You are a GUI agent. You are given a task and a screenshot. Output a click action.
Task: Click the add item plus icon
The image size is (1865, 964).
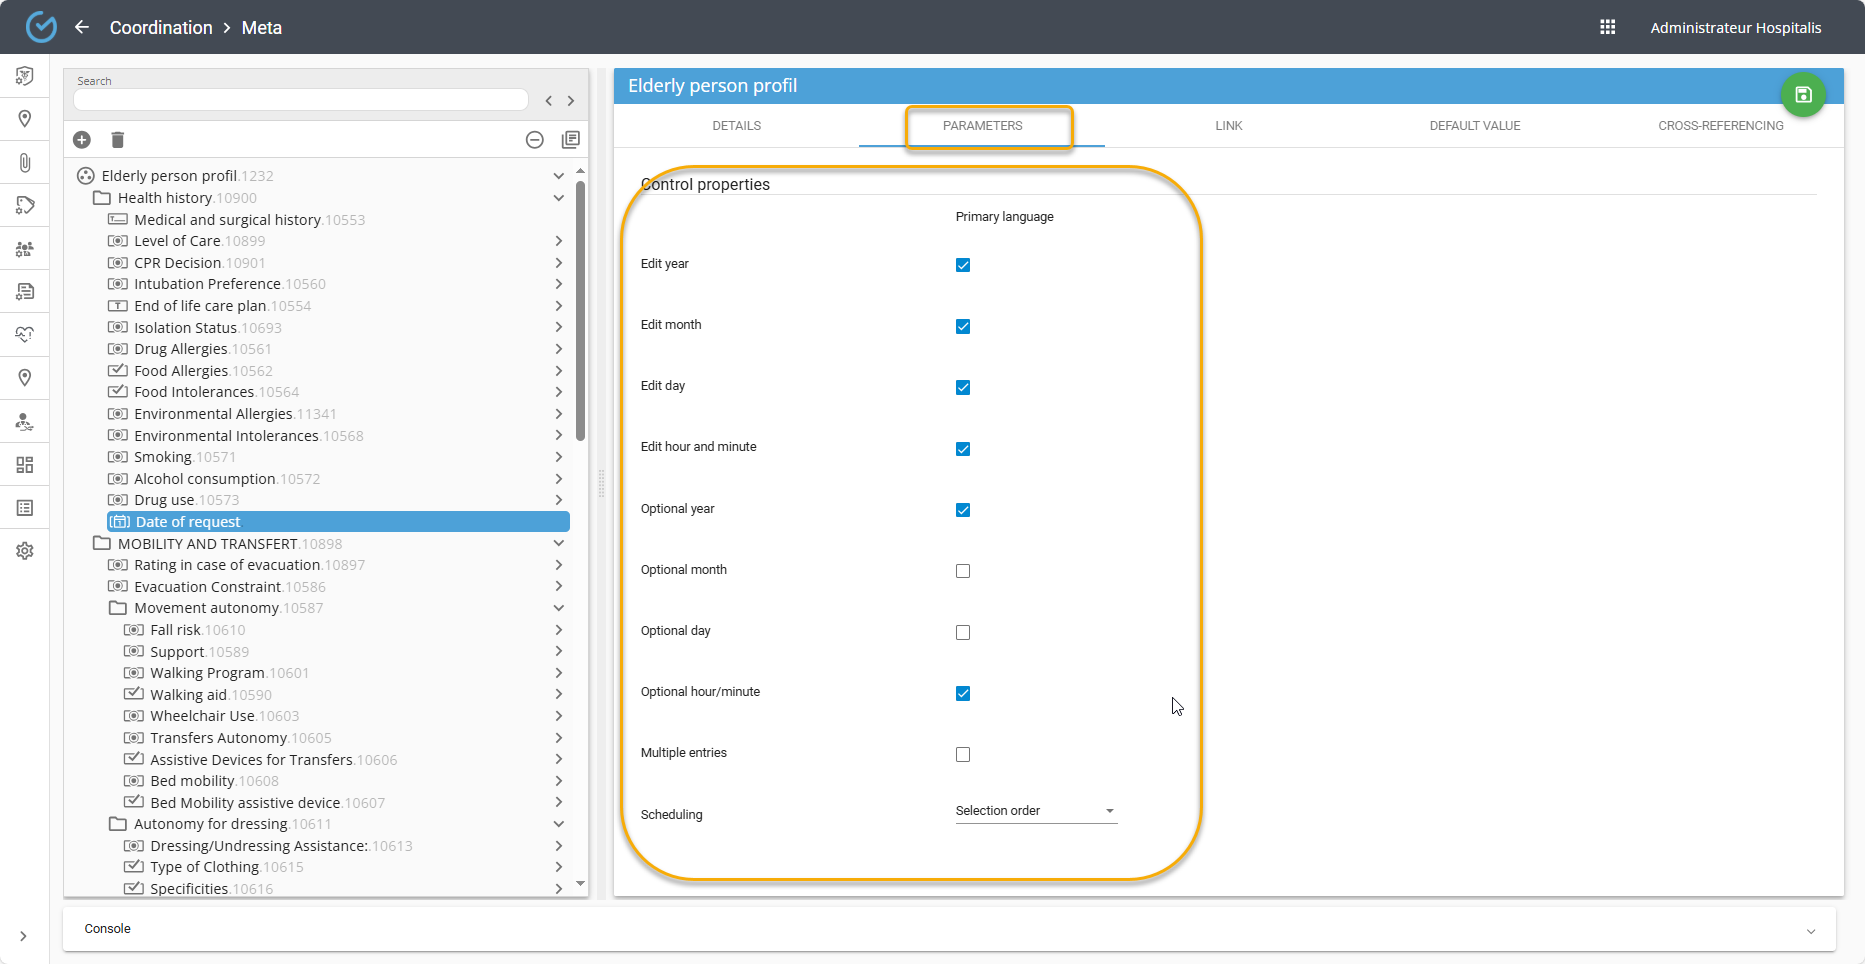click(82, 140)
